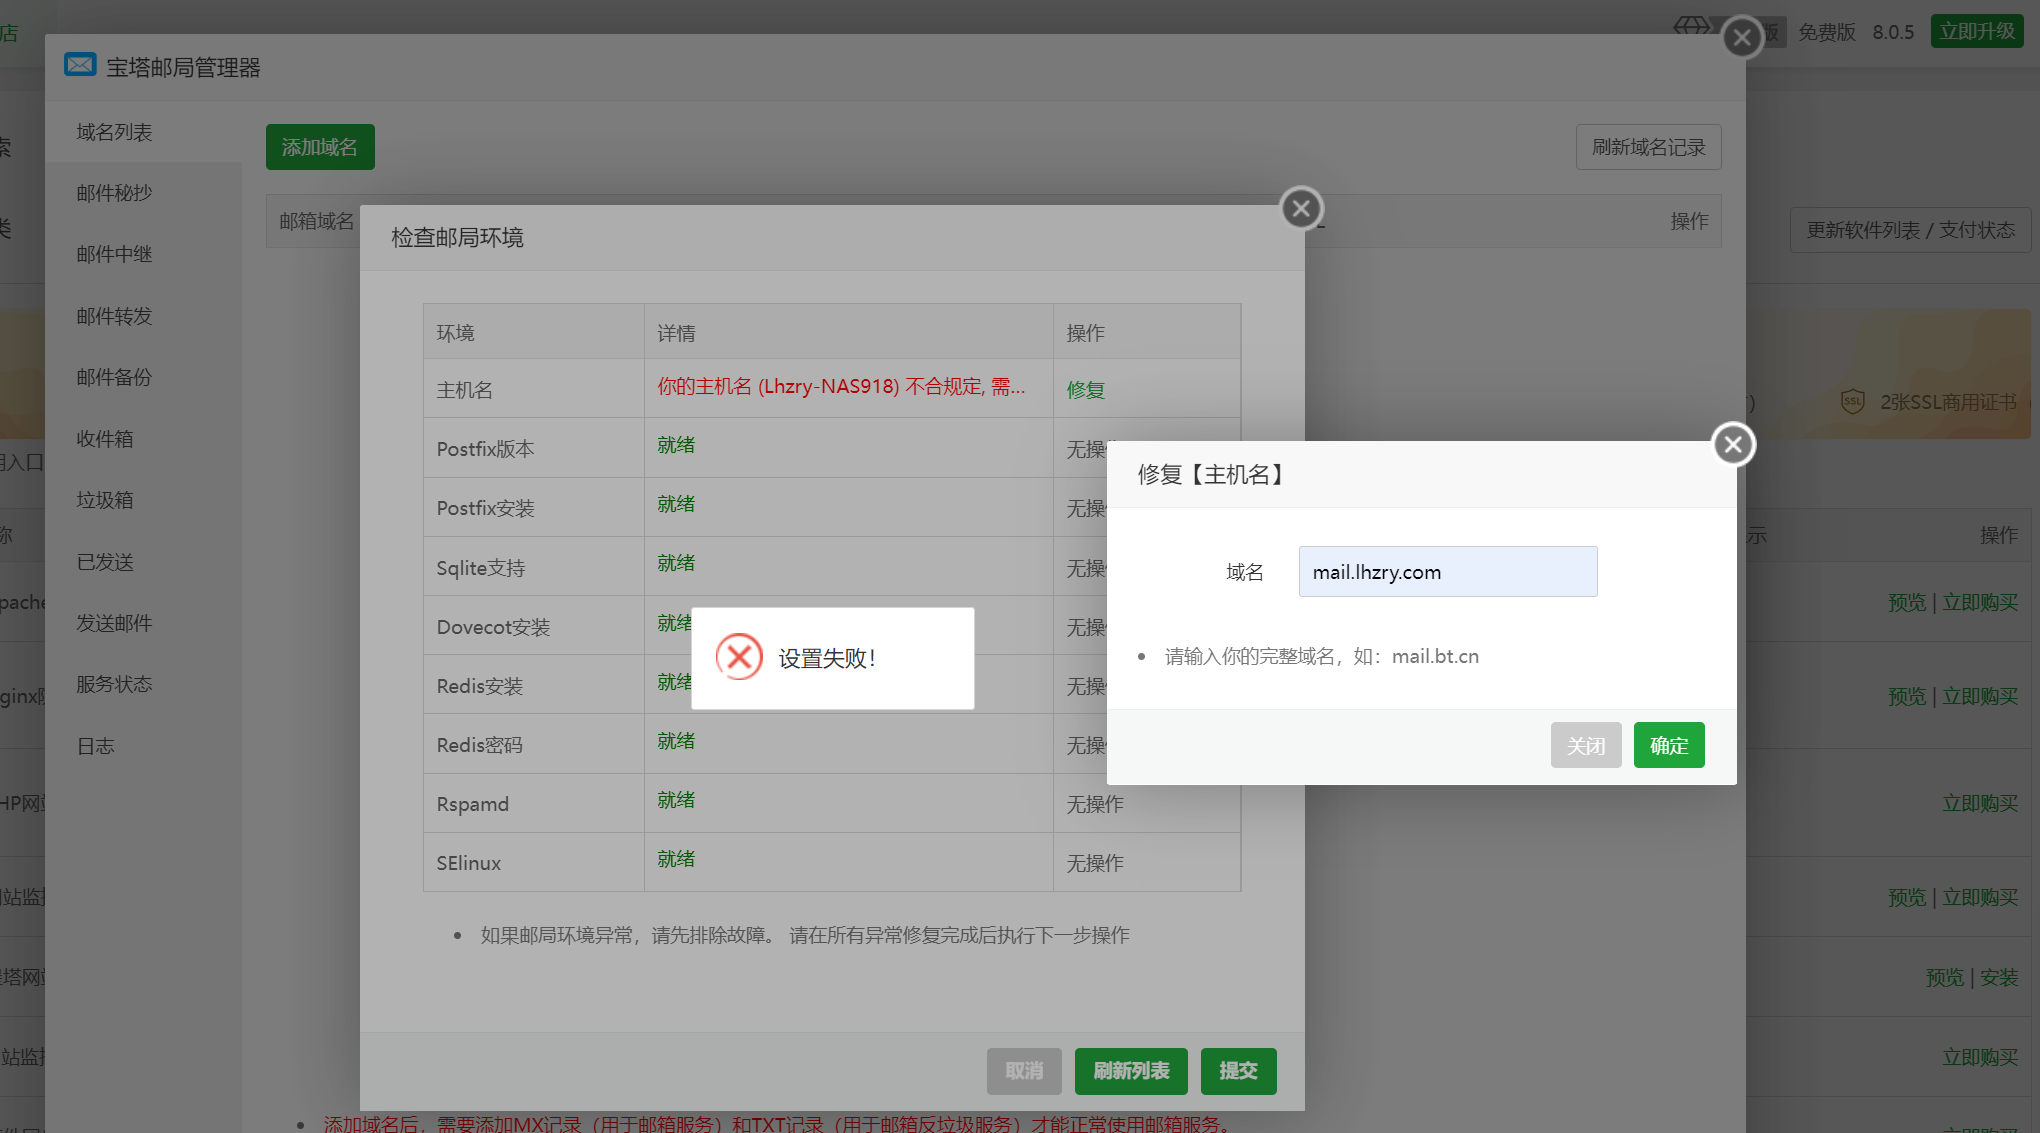Click 就绪 status in Rspamd row
This screenshot has width=2040, height=1133.
[x=676, y=800]
